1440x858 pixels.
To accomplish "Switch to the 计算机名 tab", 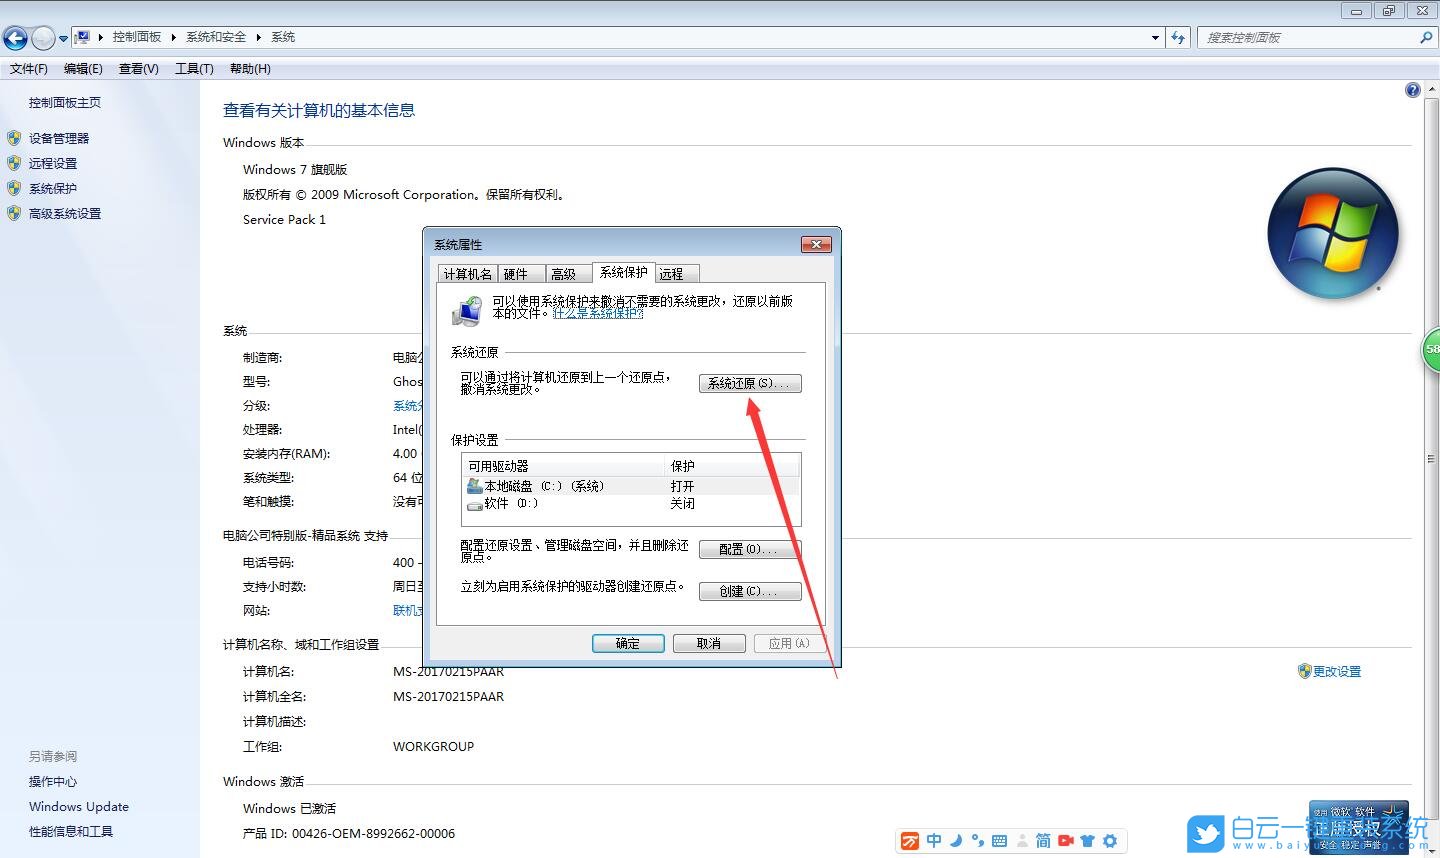I will tap(468, 274).
